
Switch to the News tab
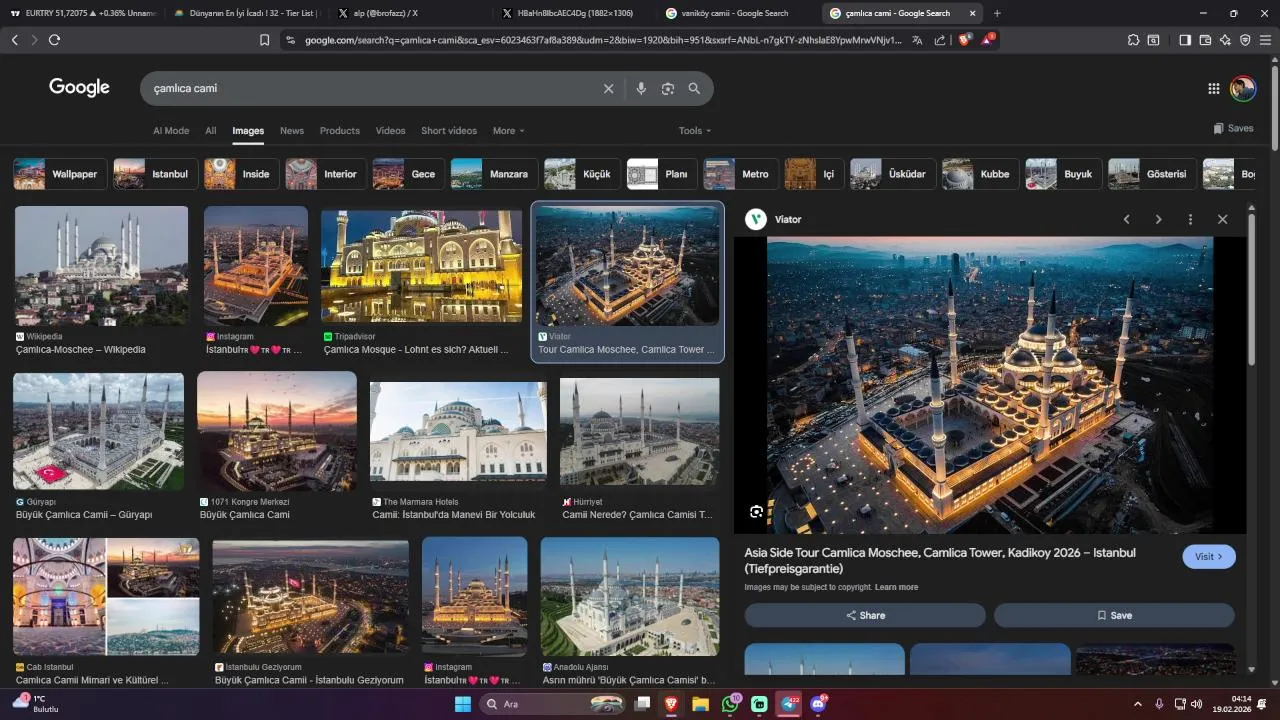292,131
